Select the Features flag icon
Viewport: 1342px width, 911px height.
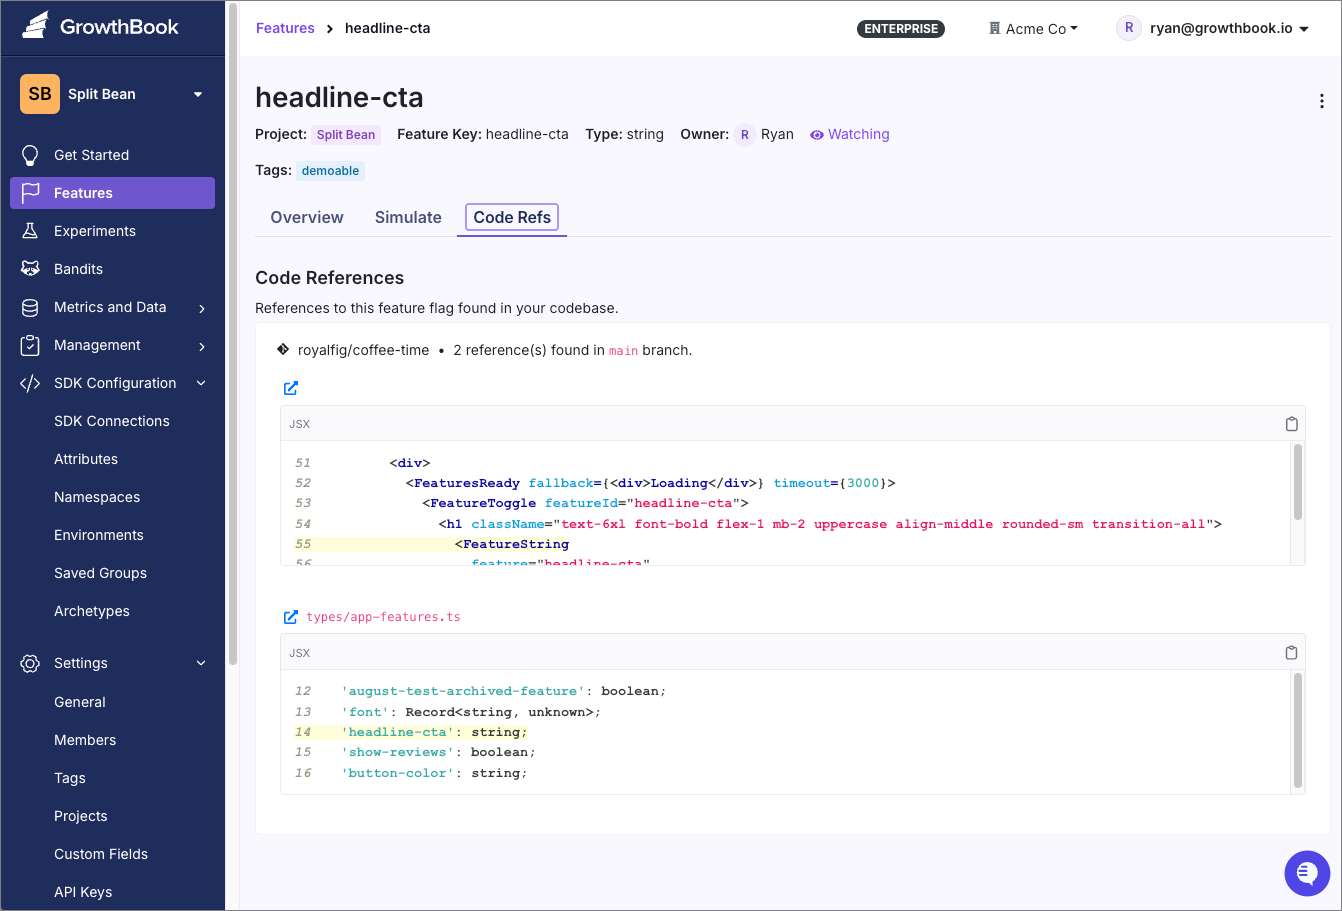[x=30, y=193]
